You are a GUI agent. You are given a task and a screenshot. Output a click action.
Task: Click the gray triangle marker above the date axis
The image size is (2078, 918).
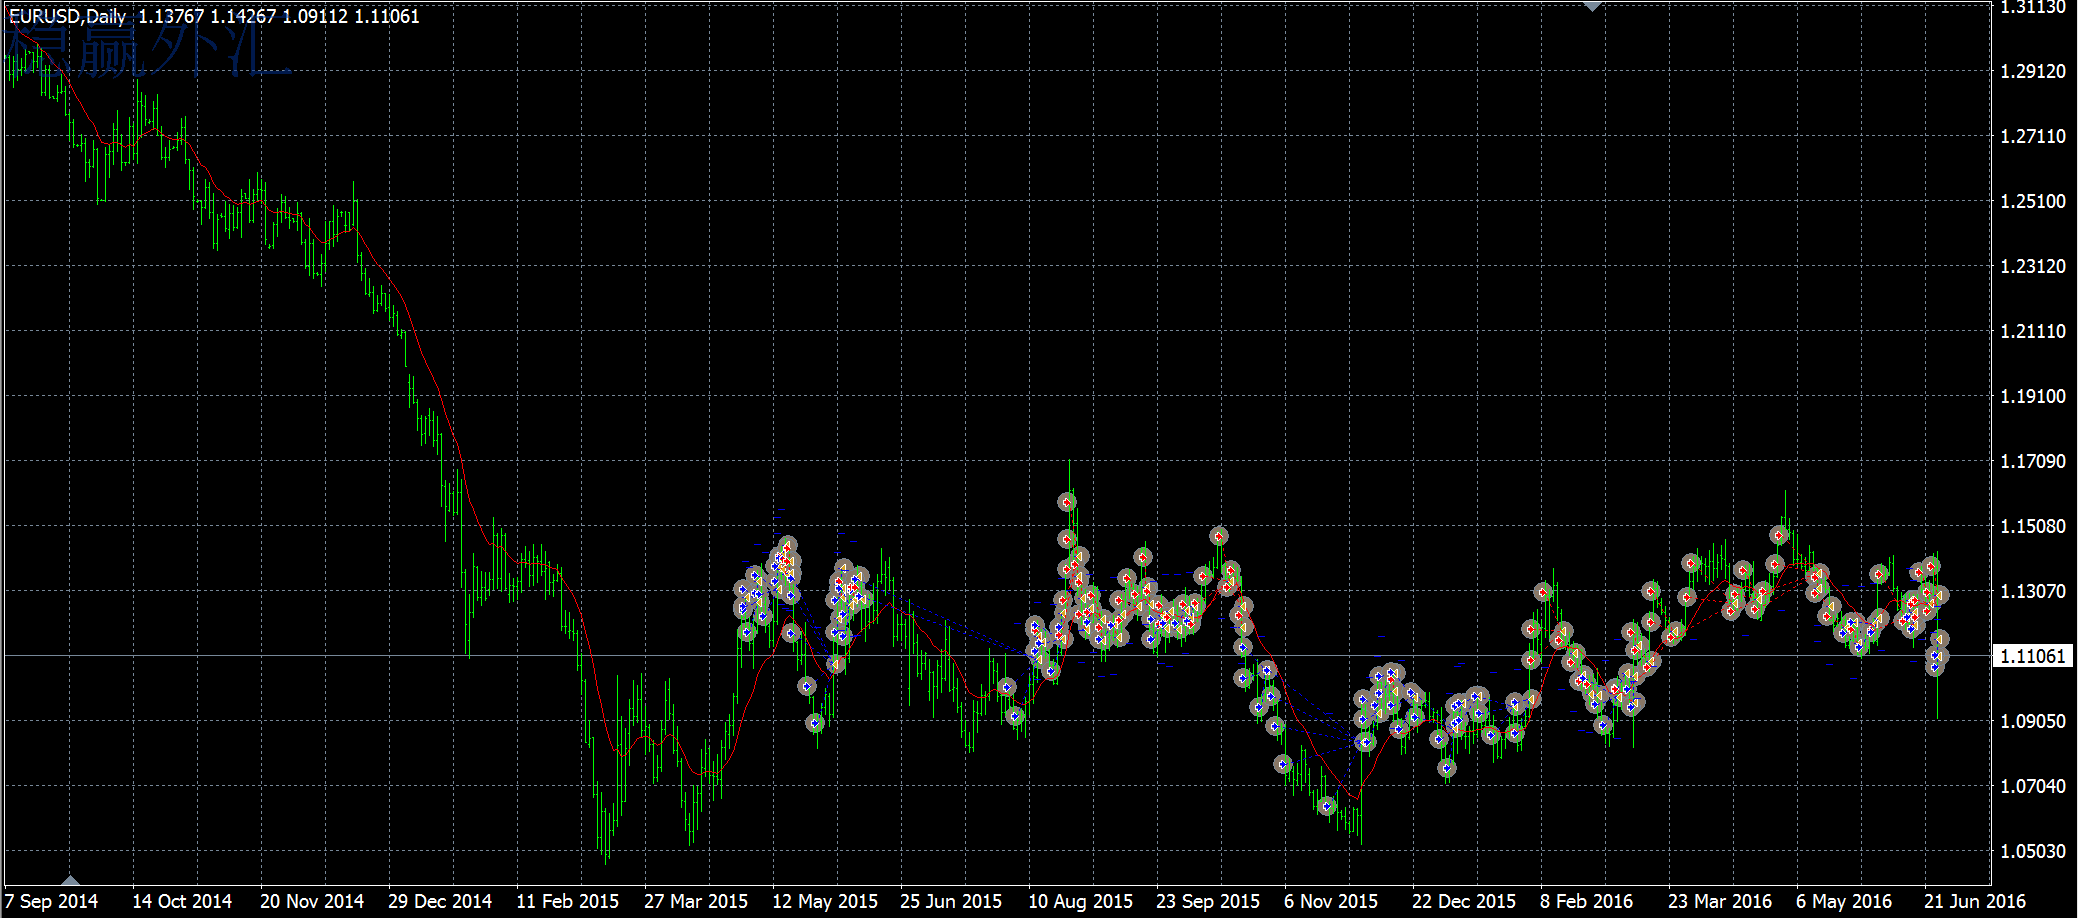point(70,880)
